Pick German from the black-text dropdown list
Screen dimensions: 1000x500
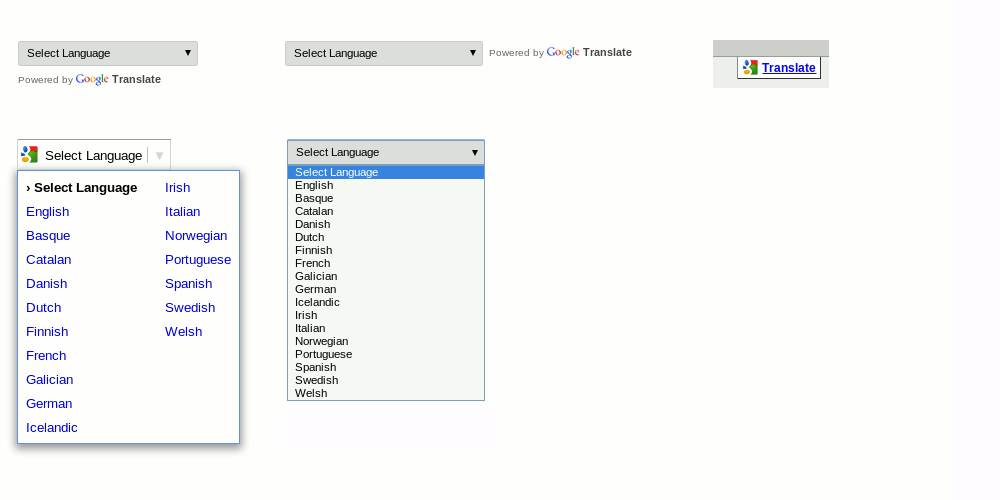pos(316,289)
